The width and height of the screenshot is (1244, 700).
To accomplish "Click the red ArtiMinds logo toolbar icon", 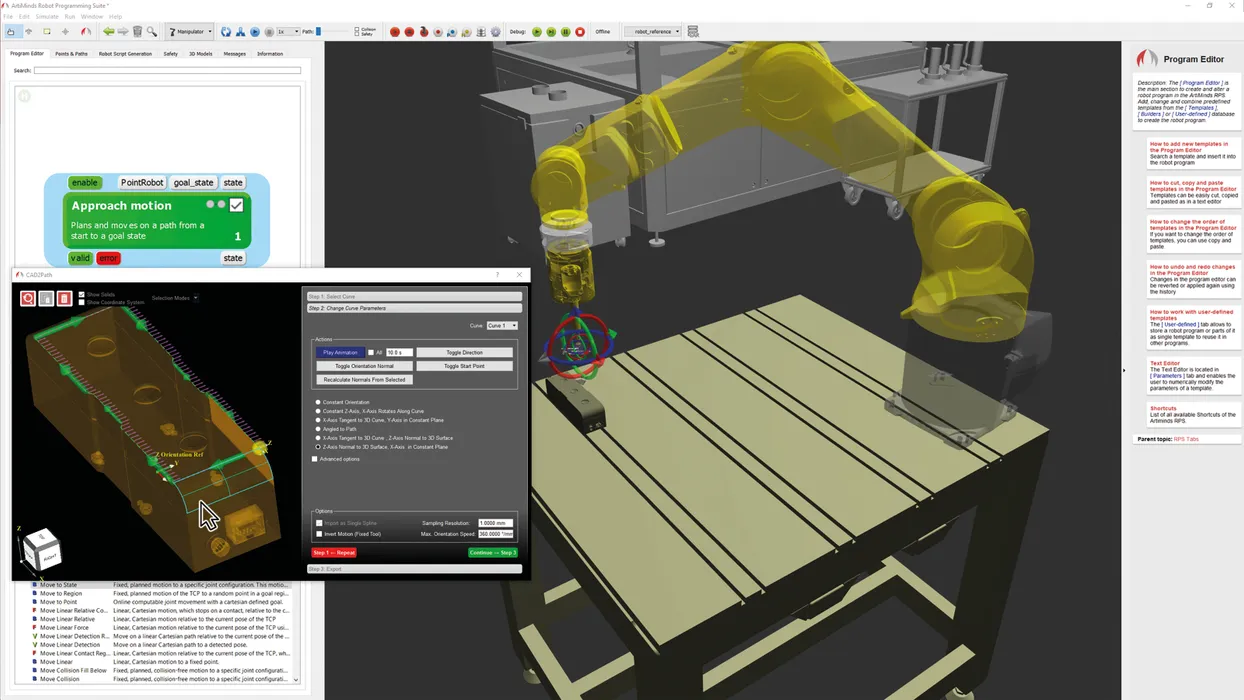I will [86, 32].
